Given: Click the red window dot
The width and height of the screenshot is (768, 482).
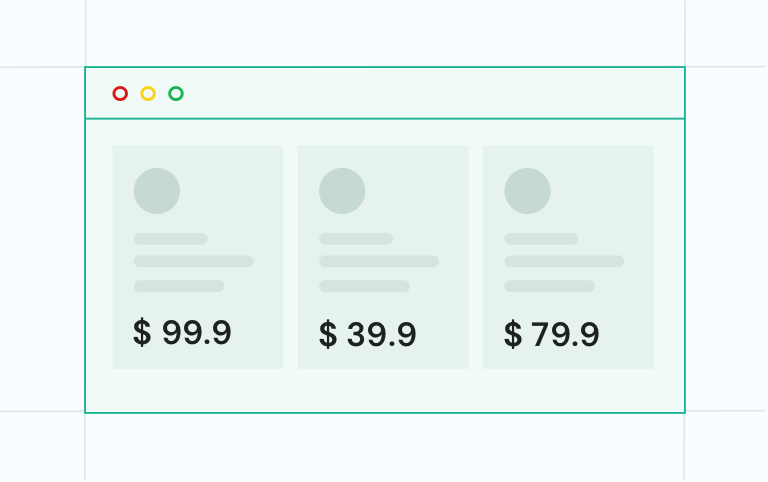Looking at the screenshot, I should tap(120, 94).
